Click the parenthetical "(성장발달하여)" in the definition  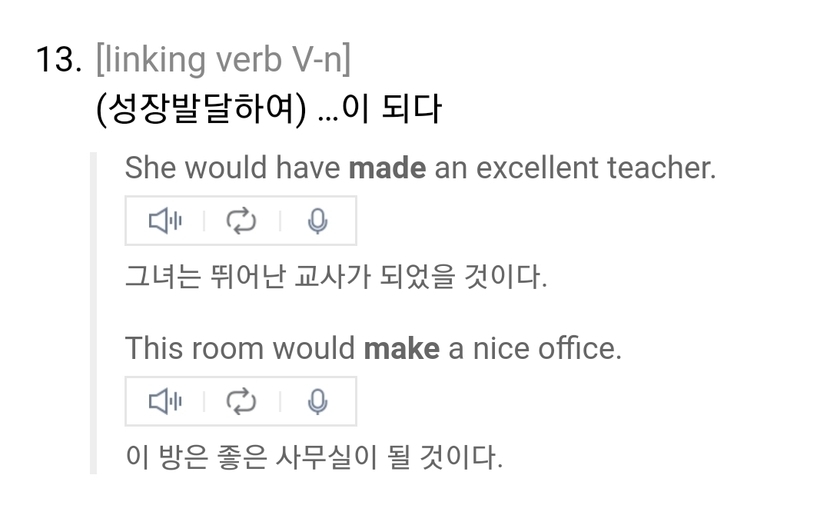coord(201,109)
